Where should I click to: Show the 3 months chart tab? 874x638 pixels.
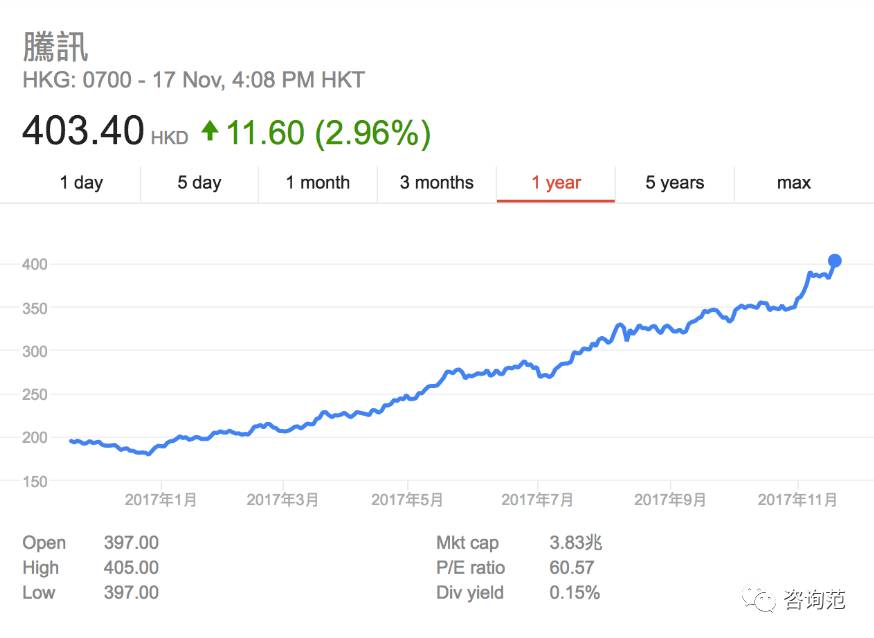436,183
